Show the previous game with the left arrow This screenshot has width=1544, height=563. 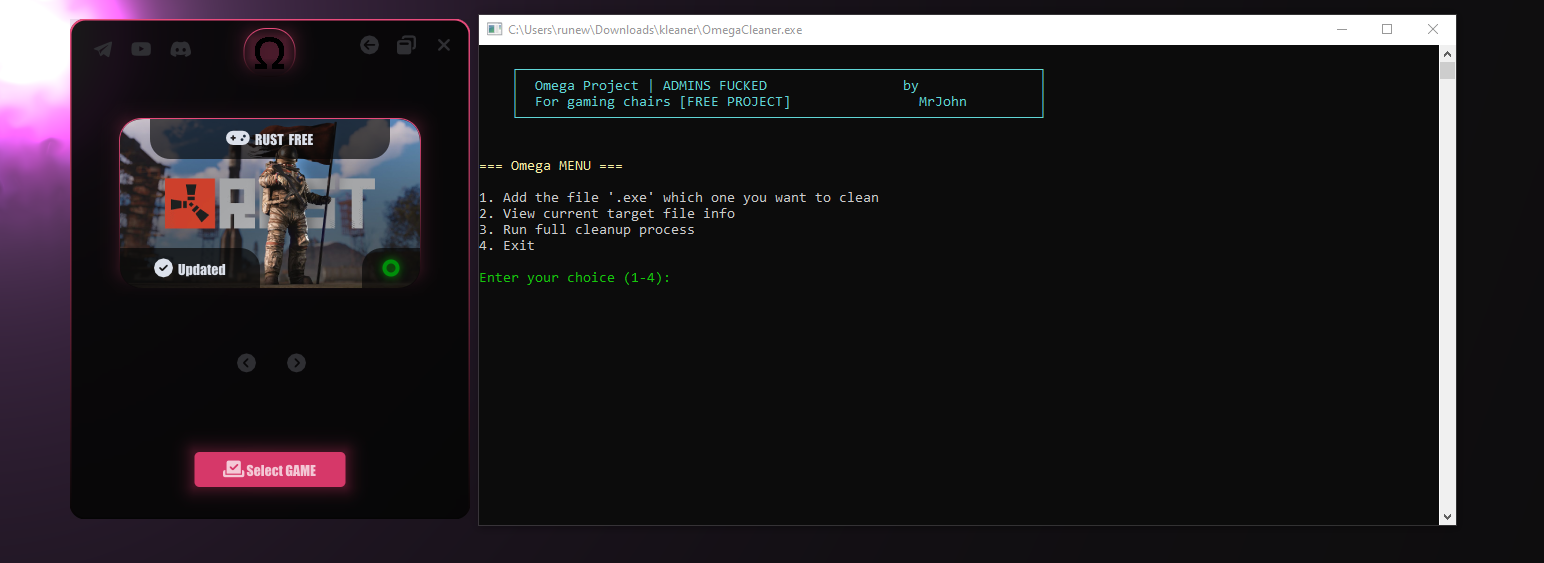click(246, 363)
